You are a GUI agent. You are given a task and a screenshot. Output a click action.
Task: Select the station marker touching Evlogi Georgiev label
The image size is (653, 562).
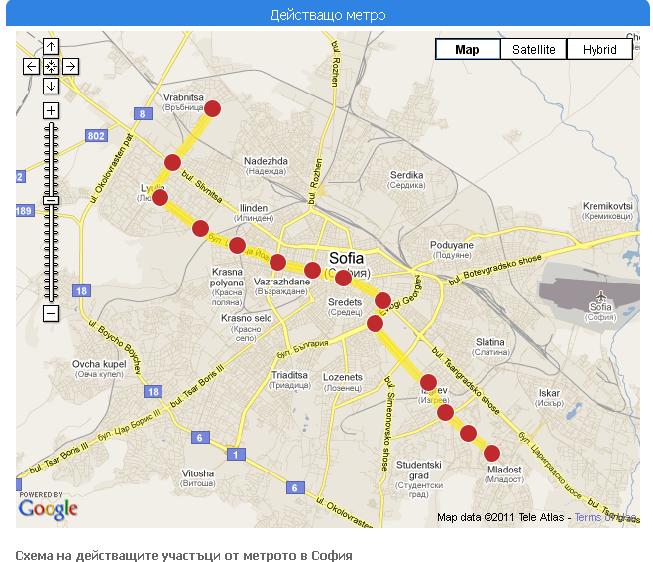click(383, 300)
